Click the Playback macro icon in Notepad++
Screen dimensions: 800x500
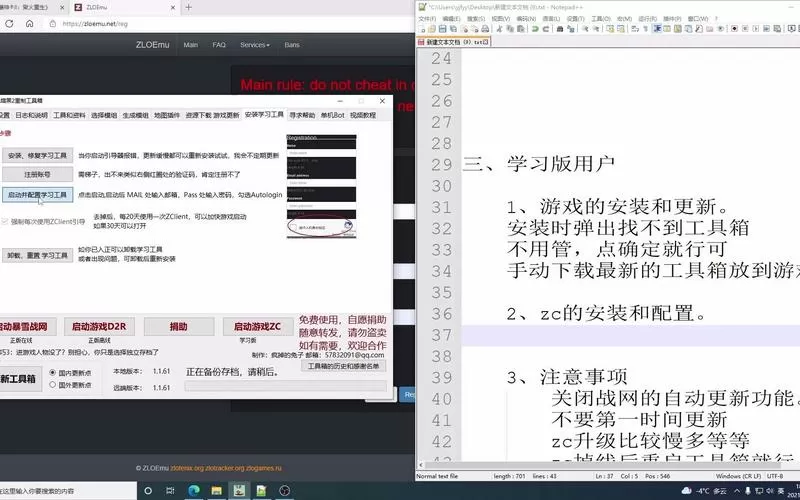(x=756, y=29)
